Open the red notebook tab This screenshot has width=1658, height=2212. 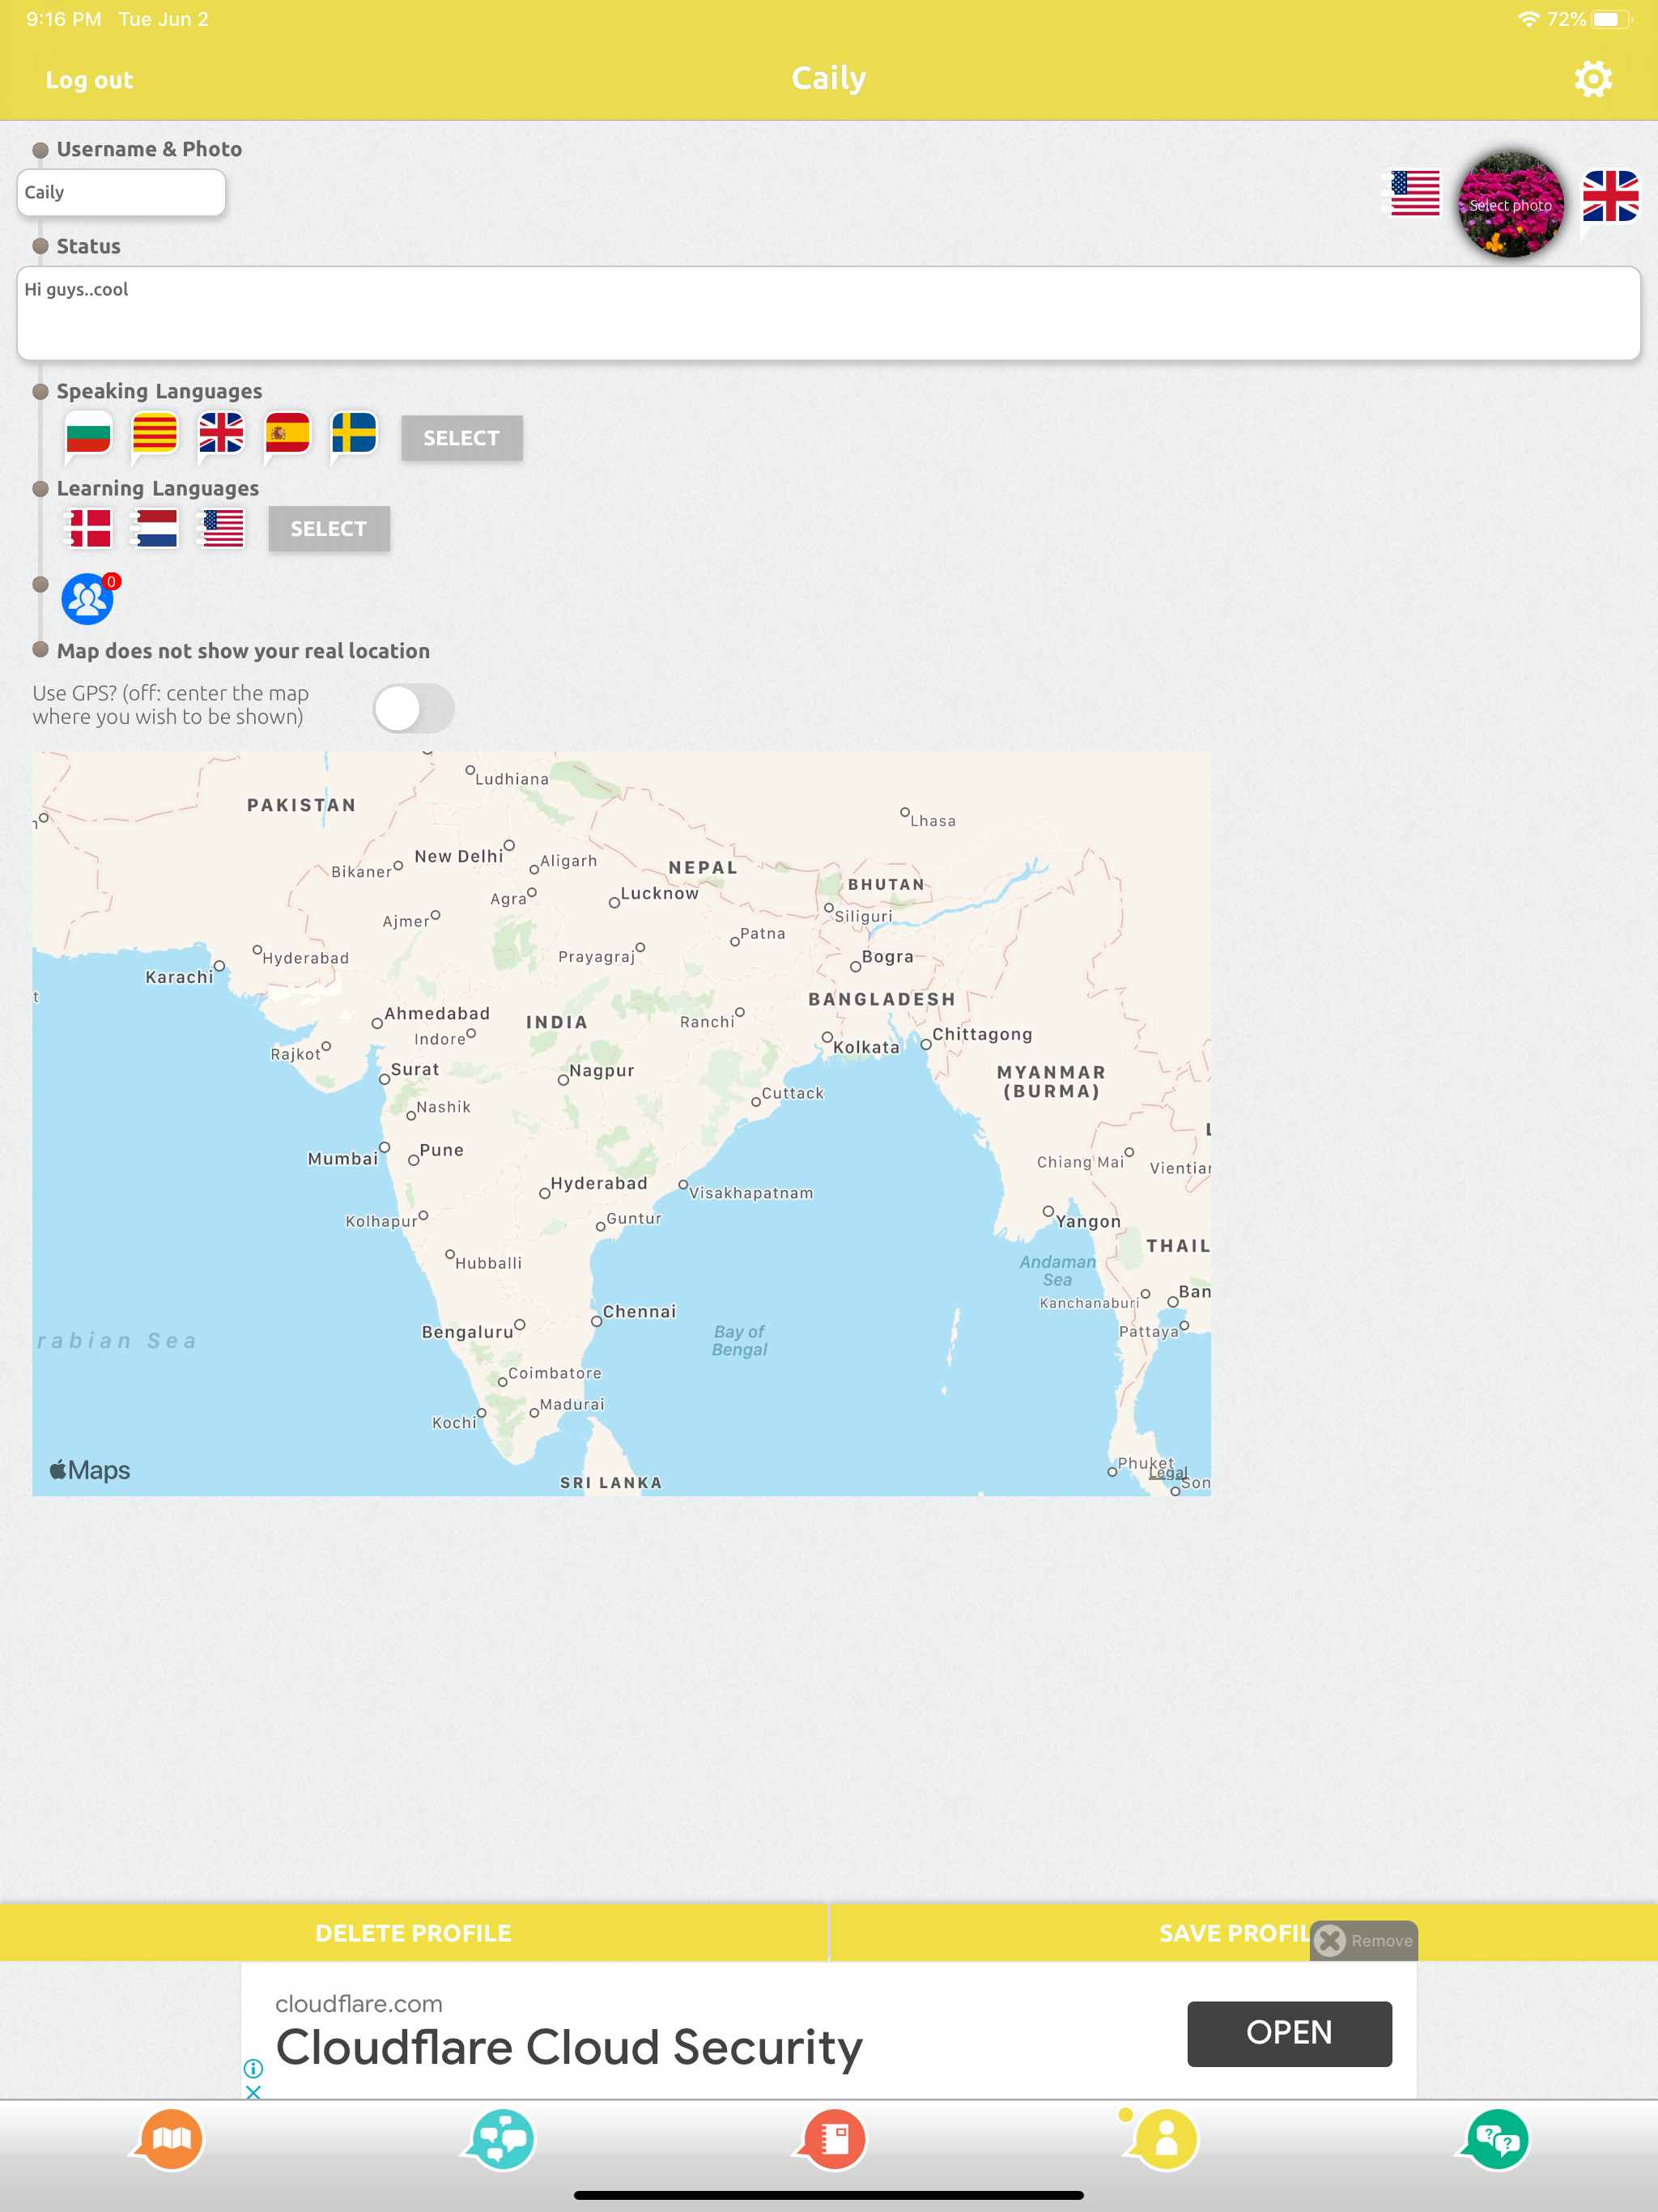pos(831,2140)
